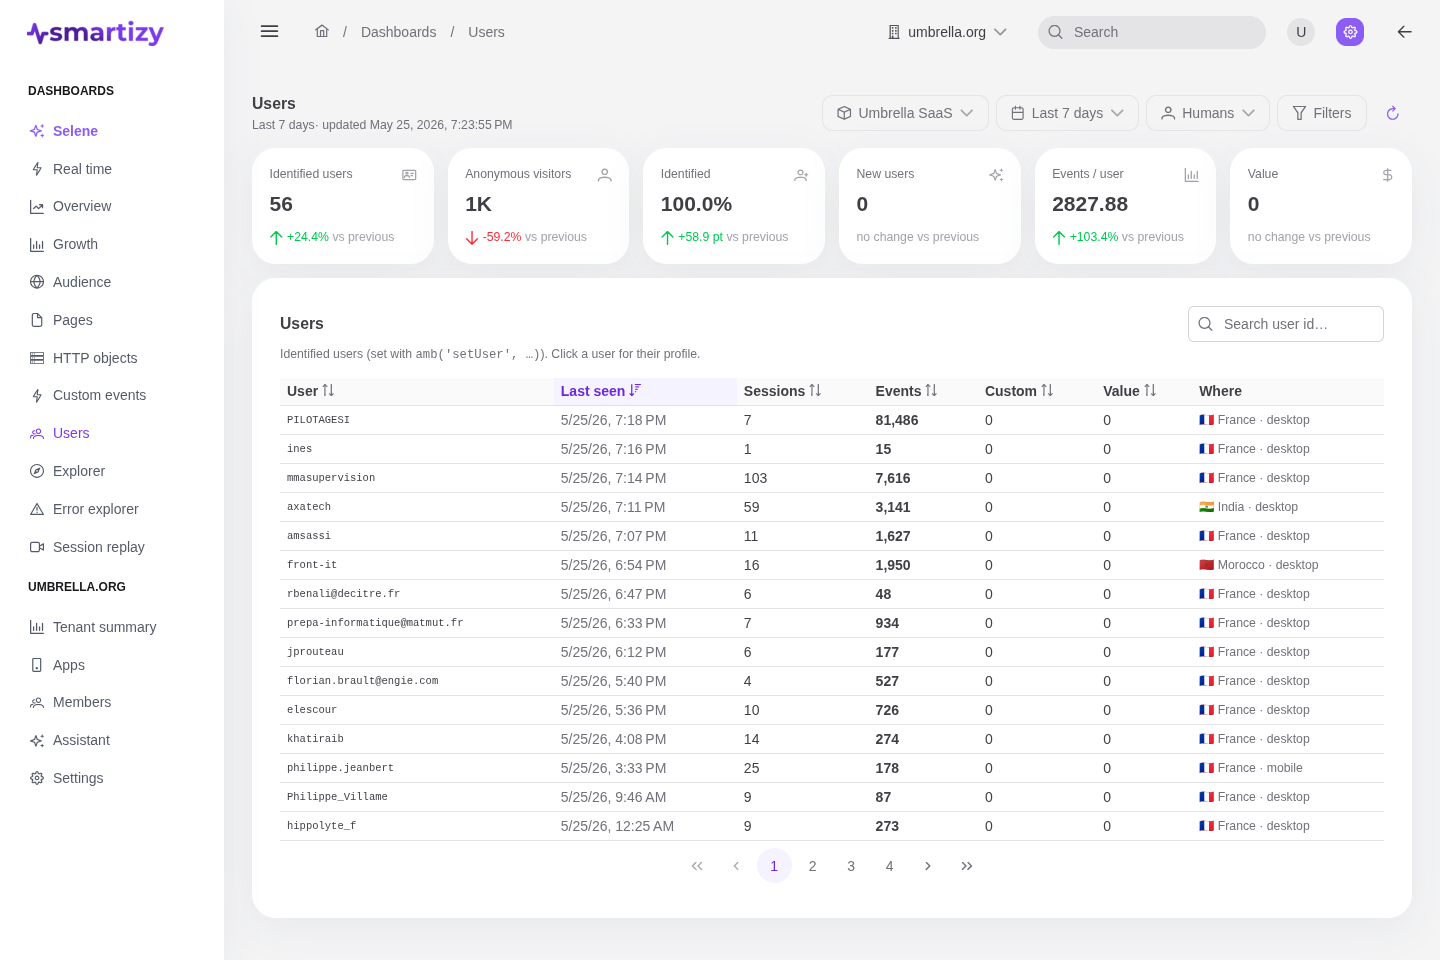The width and height of the screenshot is (1440, 960).
Task: Expand the umbrella.org tenant dropdown
Action: [x=947, y=32]
